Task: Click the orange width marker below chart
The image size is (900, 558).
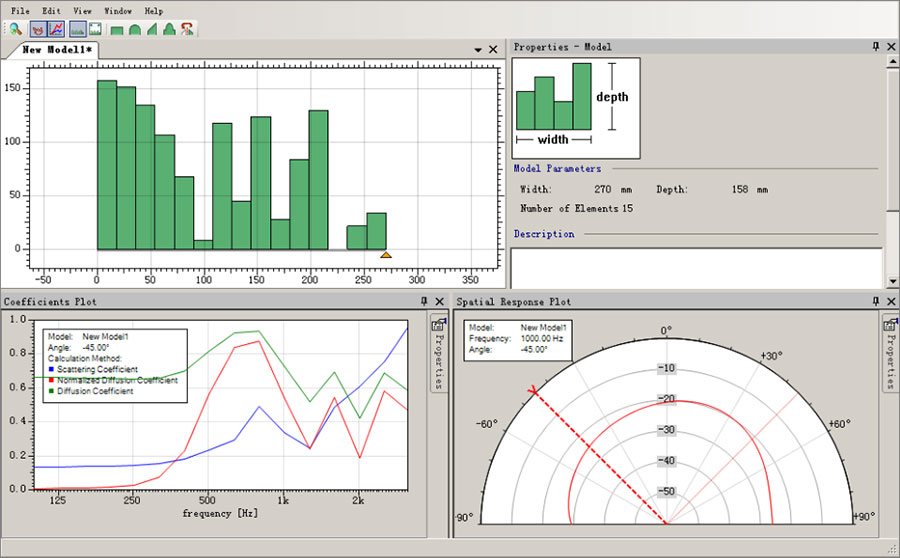Action: (386, 255)
